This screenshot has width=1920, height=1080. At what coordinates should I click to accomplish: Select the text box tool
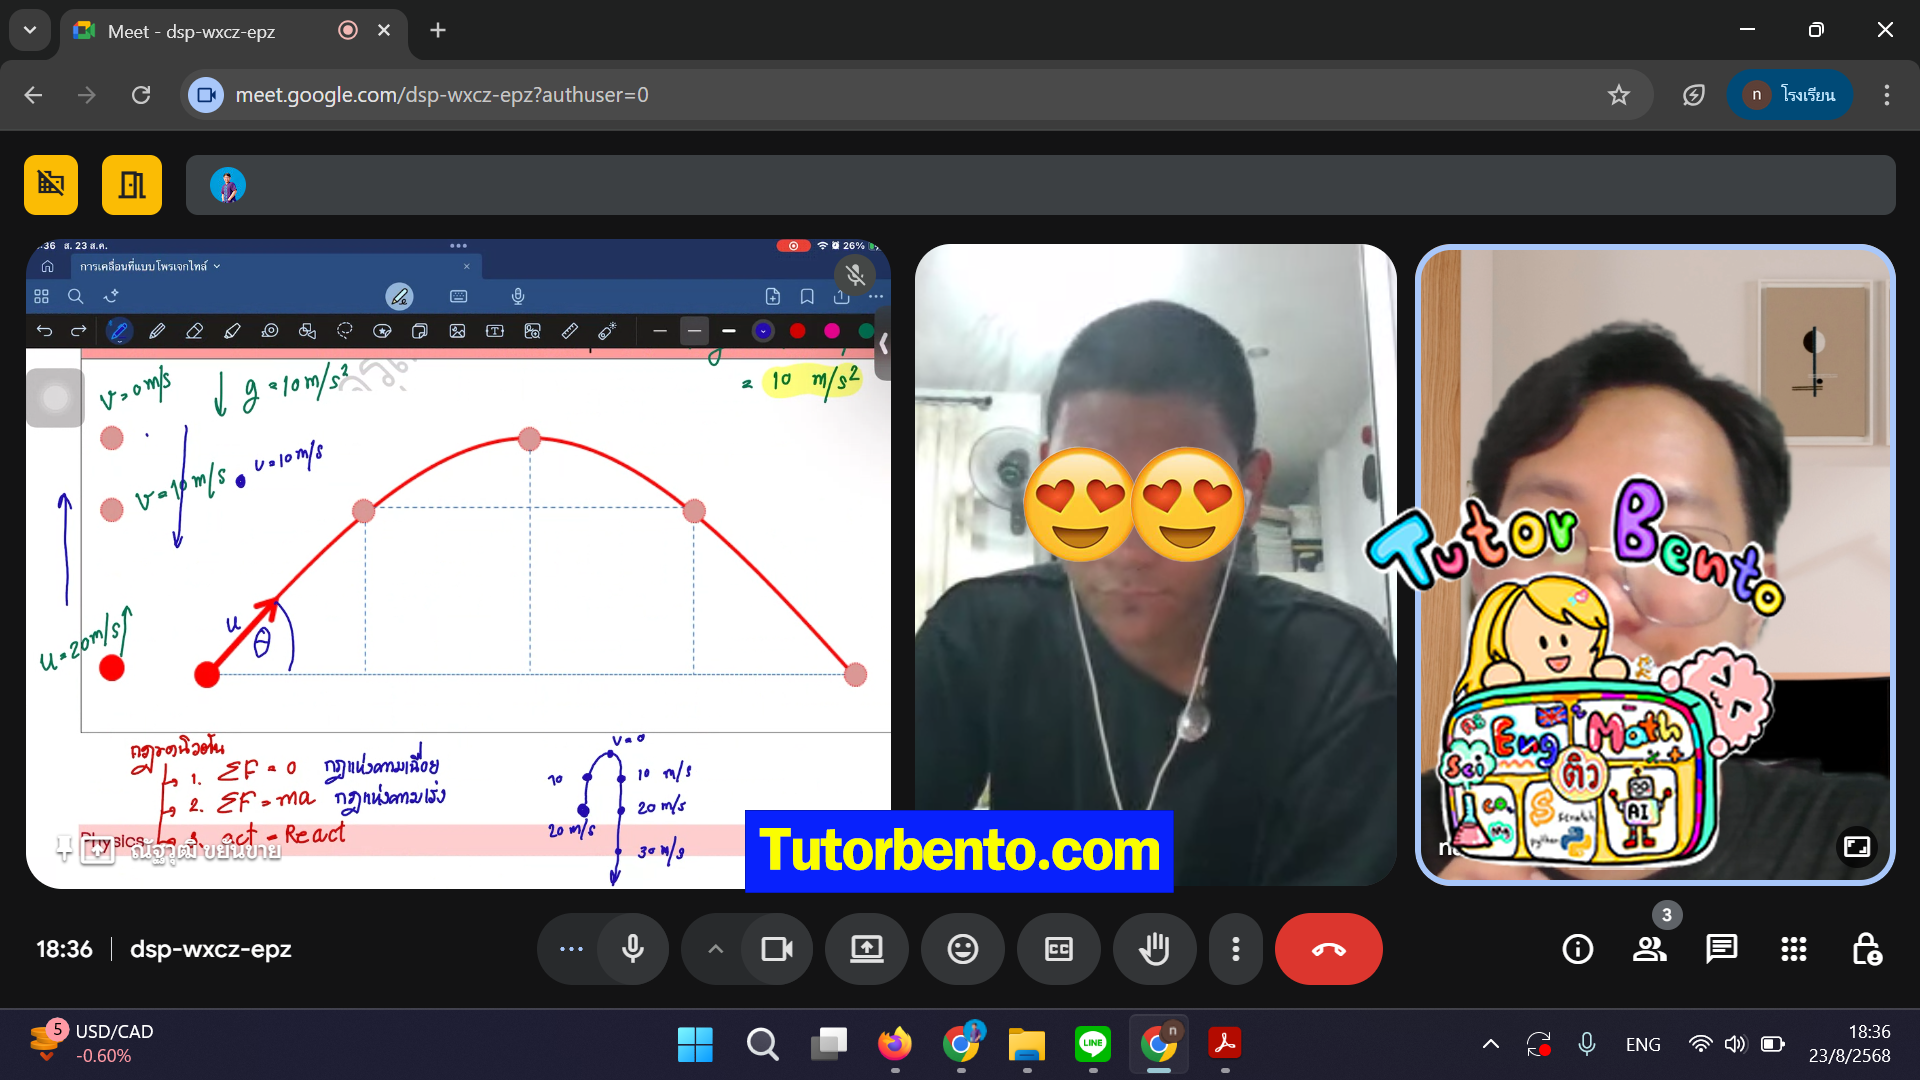[495, 331]
